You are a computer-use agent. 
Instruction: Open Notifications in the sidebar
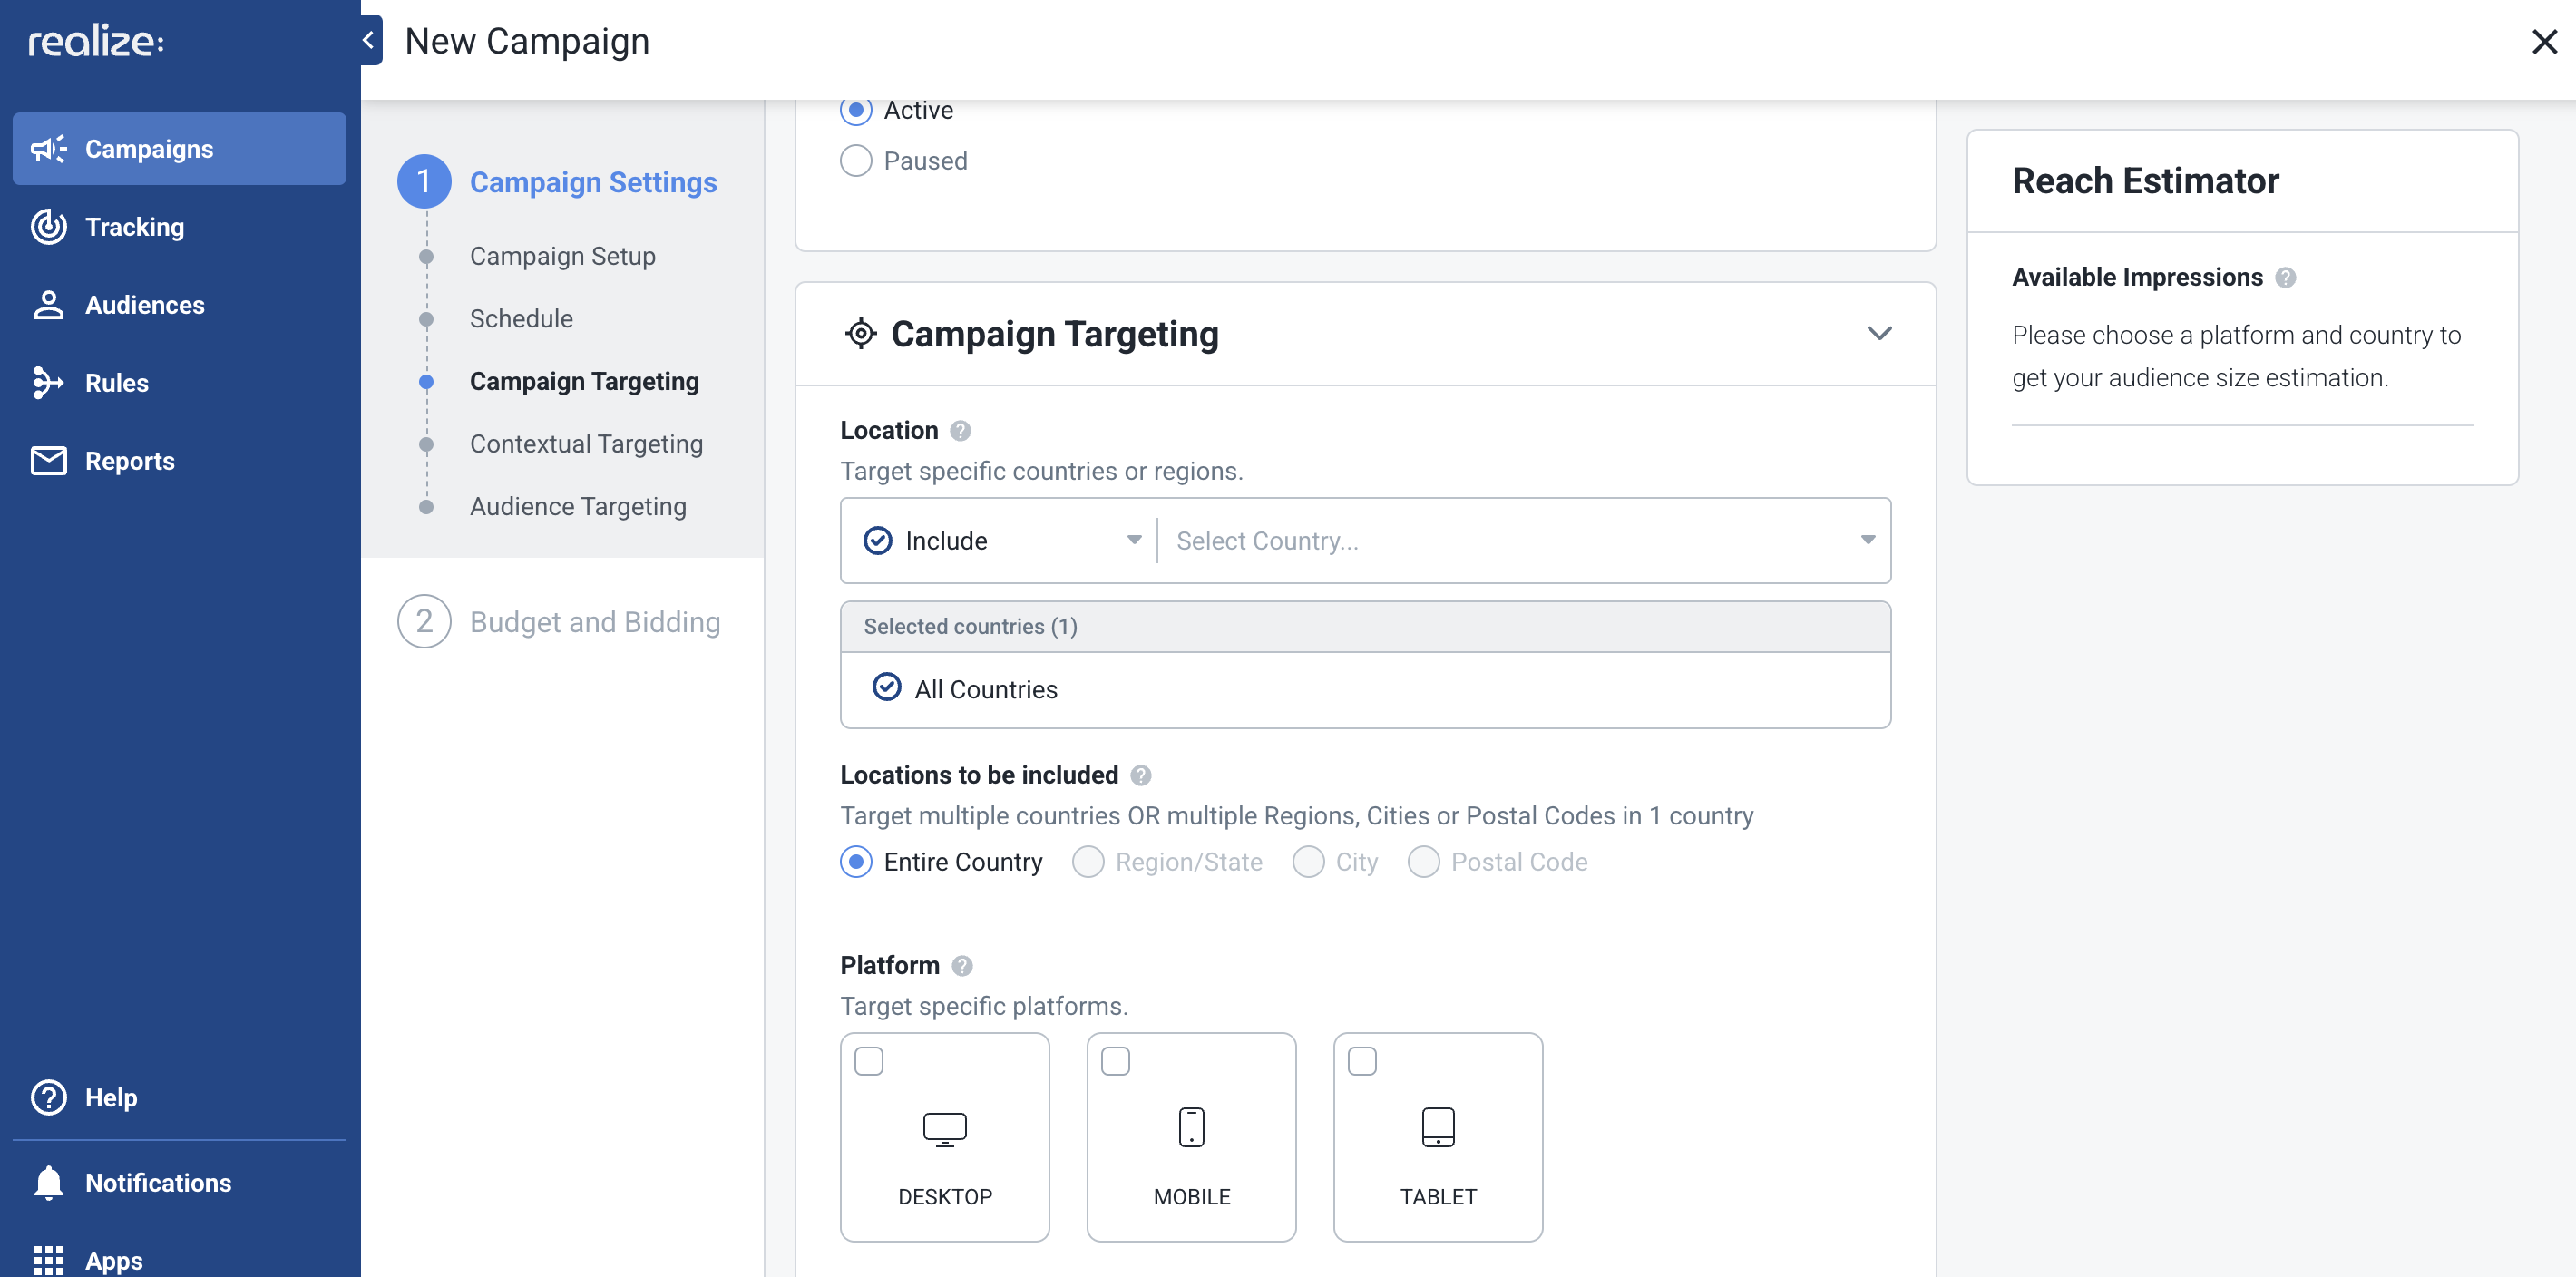pyautogui.click(x=179, y=1183)
